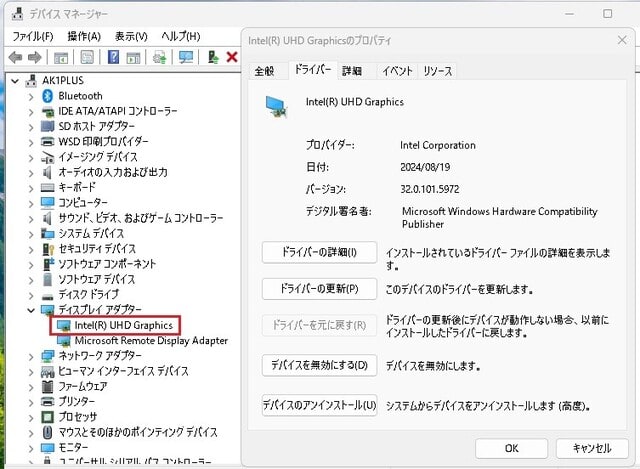
Task: Click the ドライバーの更新(P) button
Action: 319,289
